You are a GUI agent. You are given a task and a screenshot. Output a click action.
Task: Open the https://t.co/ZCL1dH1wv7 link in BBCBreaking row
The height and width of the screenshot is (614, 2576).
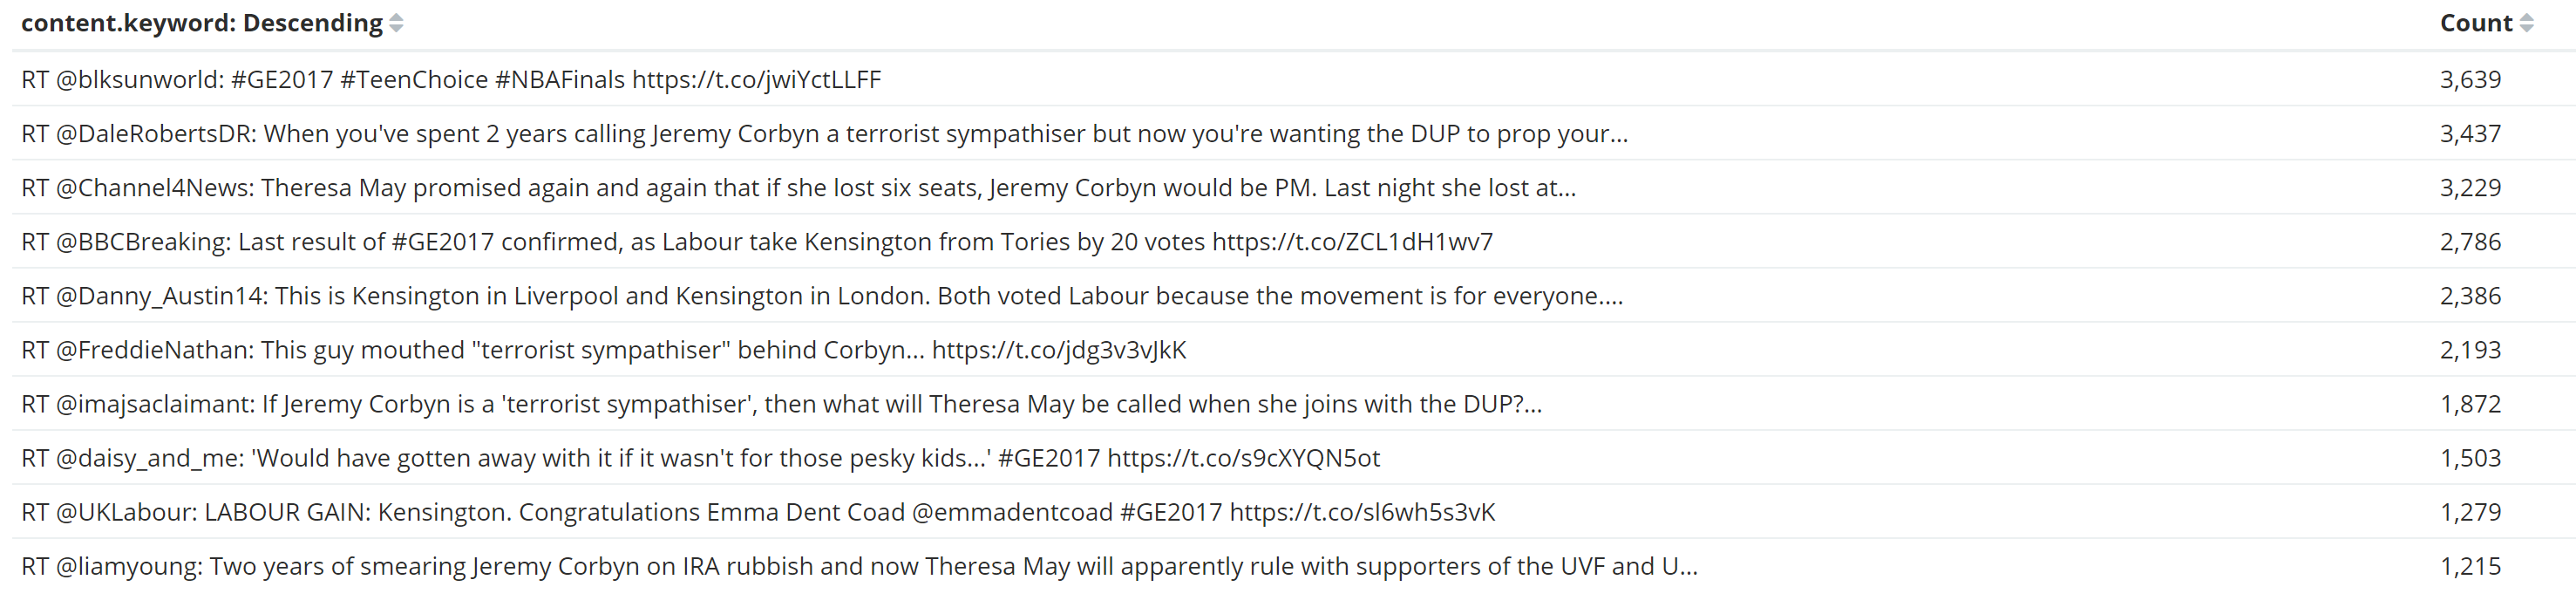point(1352,242)
